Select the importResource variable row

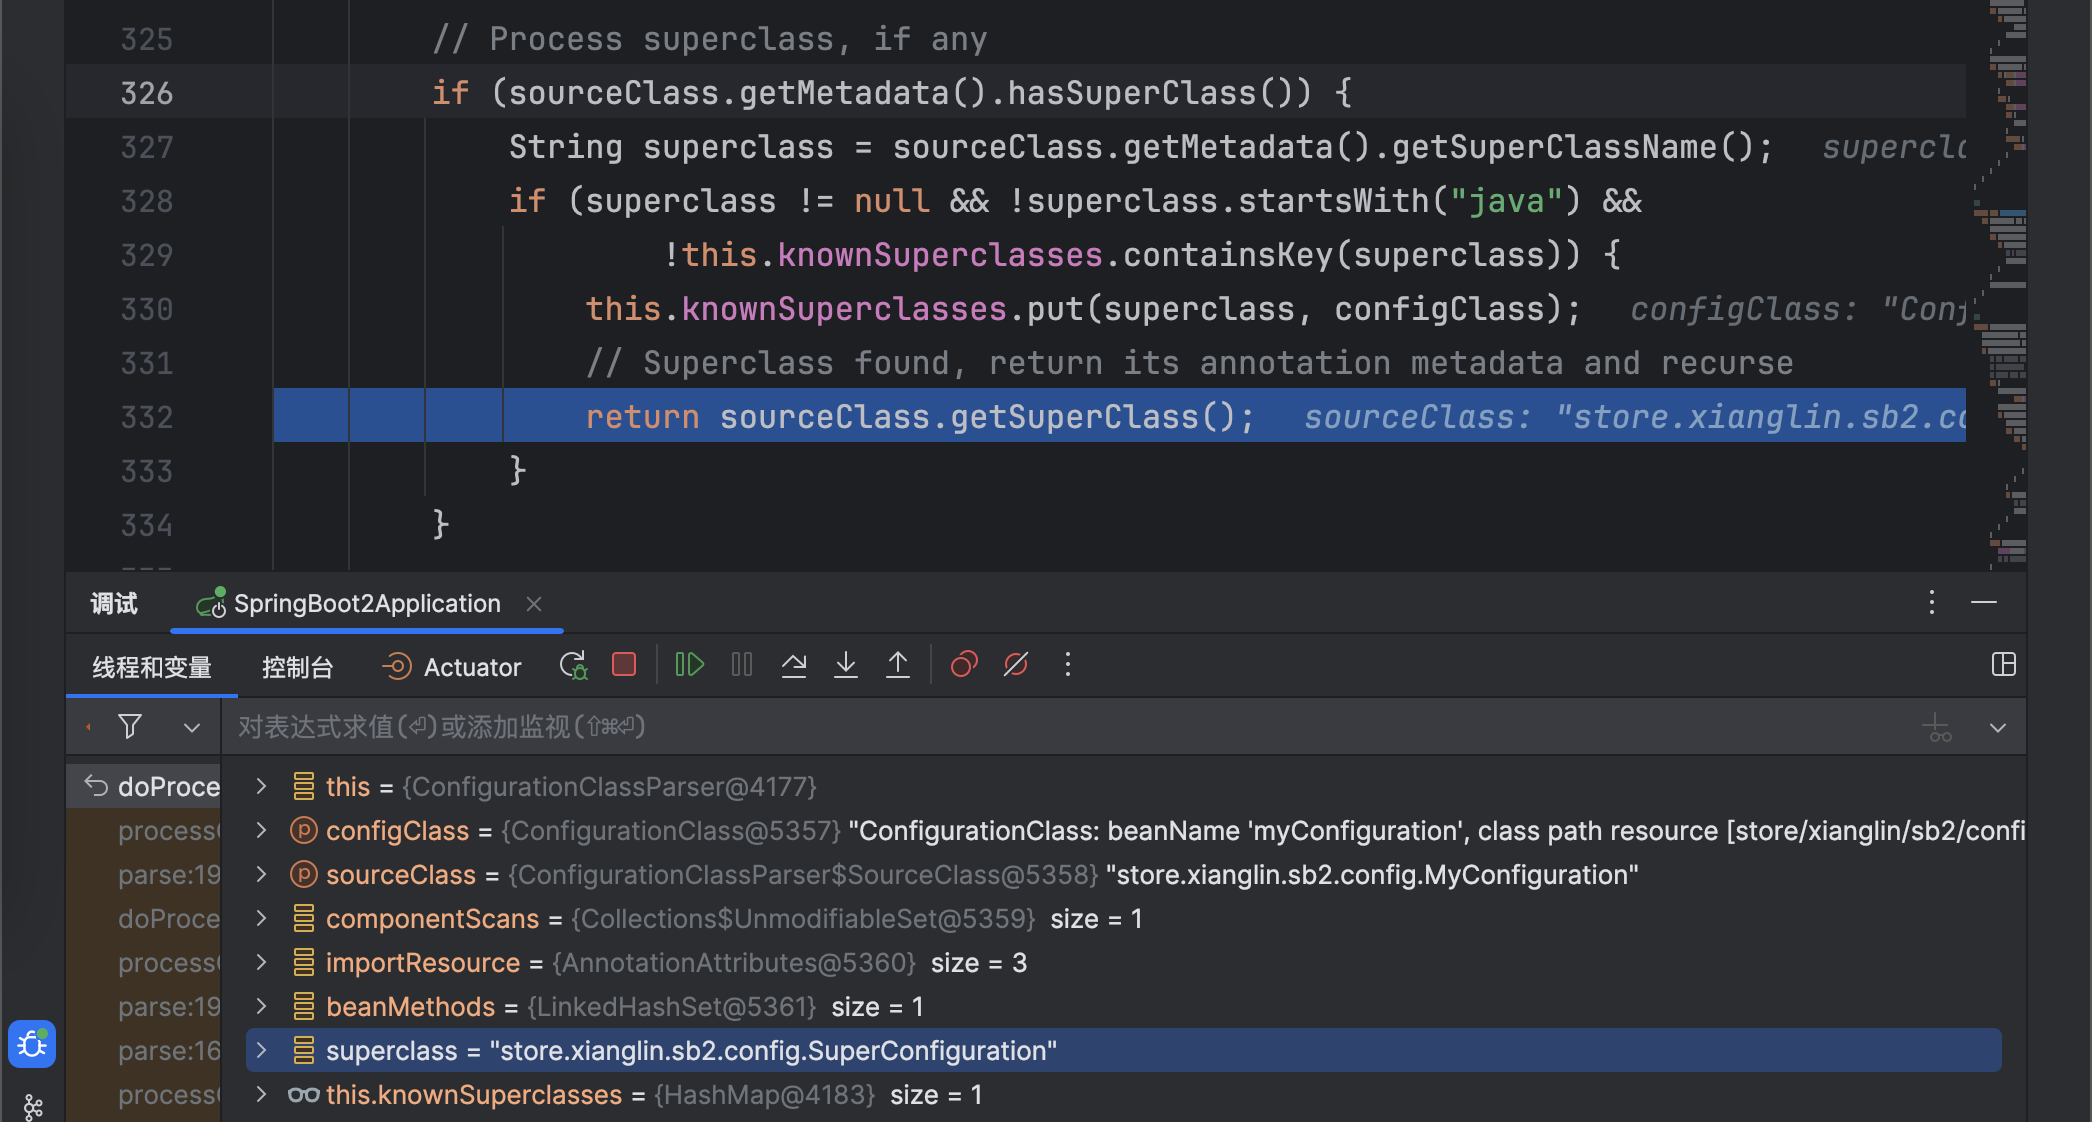pyautogui.click(x=1123, y=962)
